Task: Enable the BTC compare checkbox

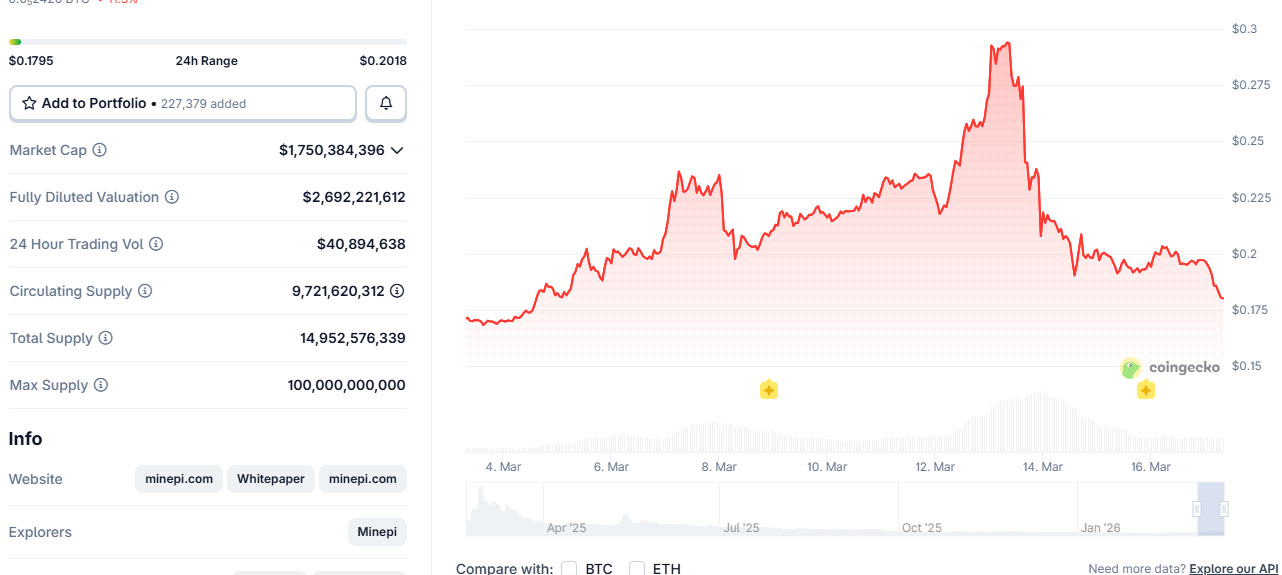Action: [569, 568]
